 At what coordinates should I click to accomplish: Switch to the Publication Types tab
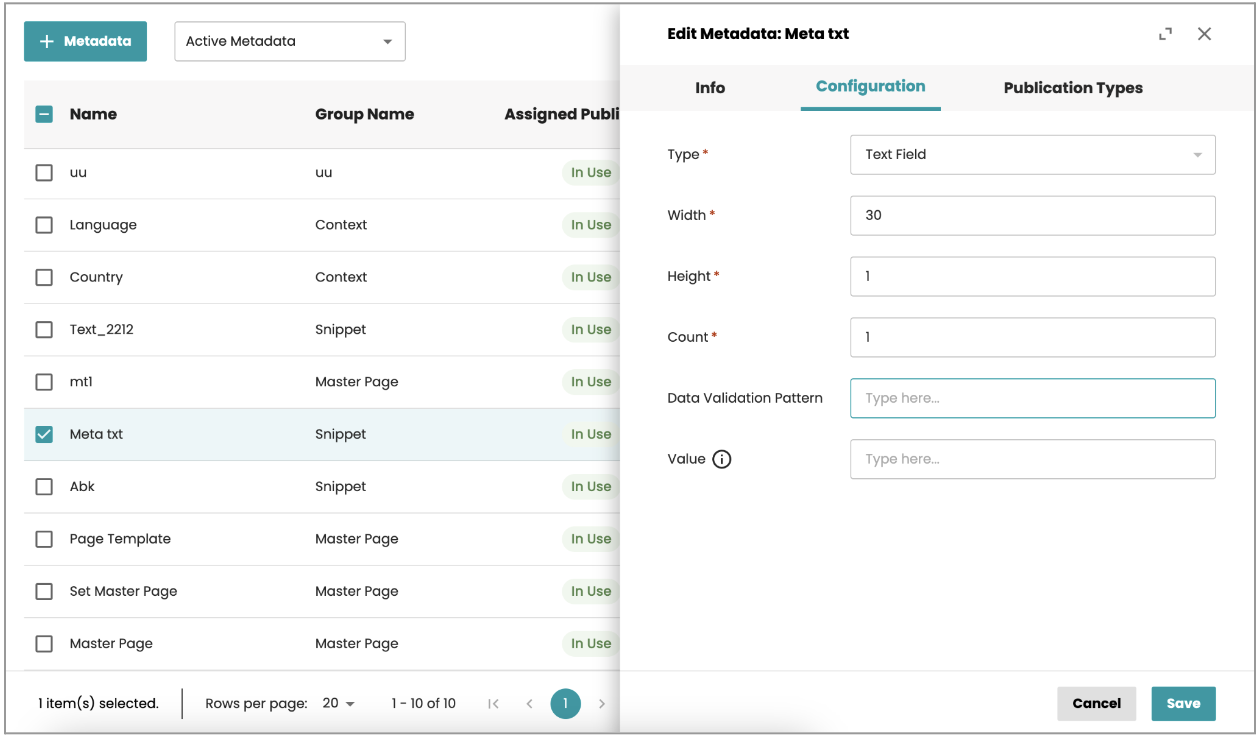point(1073,88)
